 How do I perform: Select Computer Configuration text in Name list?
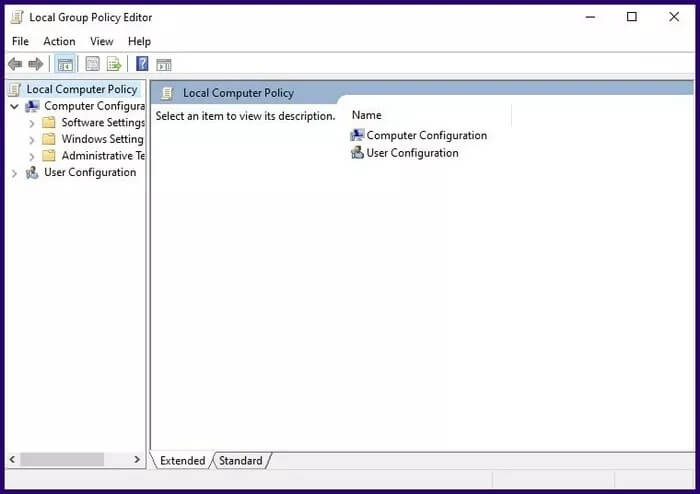tap(427, 135)
